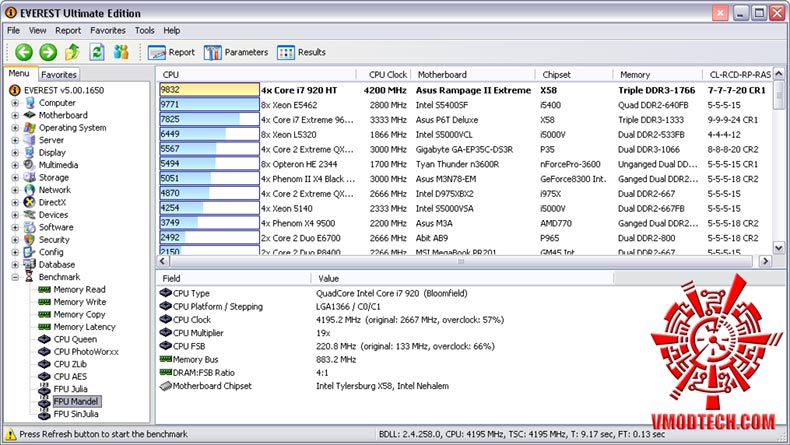Open the Tools menu
This screenshot has height=445, width=790.
coord(145,31)
